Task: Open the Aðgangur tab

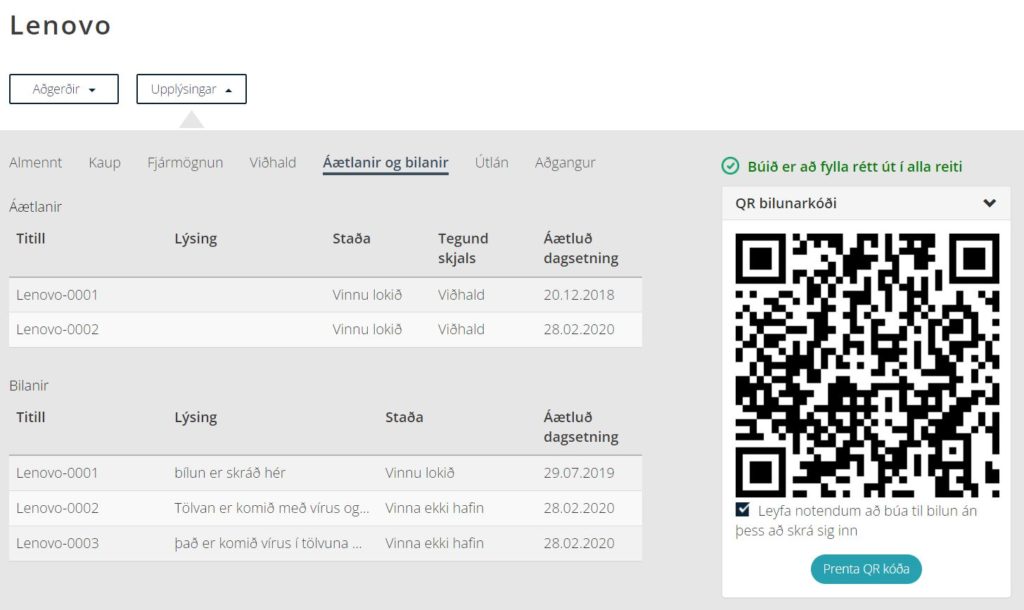Action: (x=565, y=163)
